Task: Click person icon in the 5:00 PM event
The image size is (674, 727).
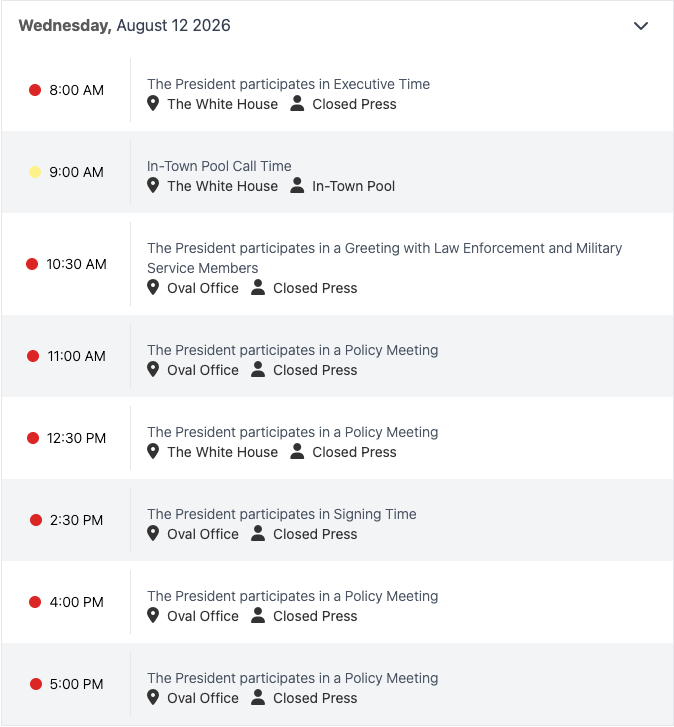Action: (258, 698)
